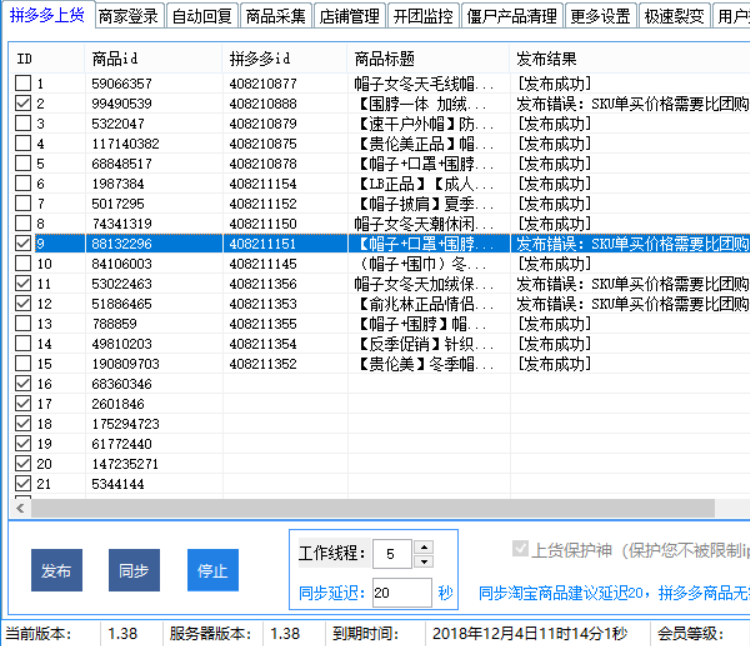The image size is (750, 646).
Task: Tick the checkbox for row 4
Action: click(23, 143)
